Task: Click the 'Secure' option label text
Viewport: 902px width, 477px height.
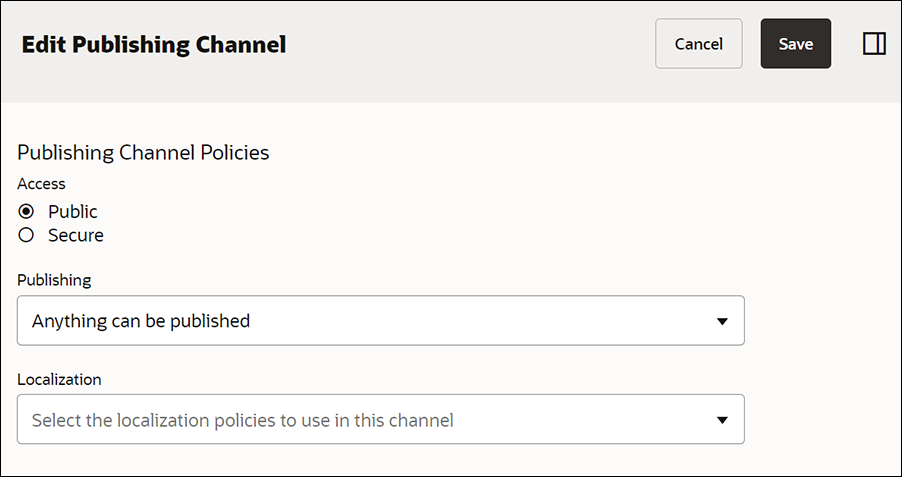Action: [76, 236]
